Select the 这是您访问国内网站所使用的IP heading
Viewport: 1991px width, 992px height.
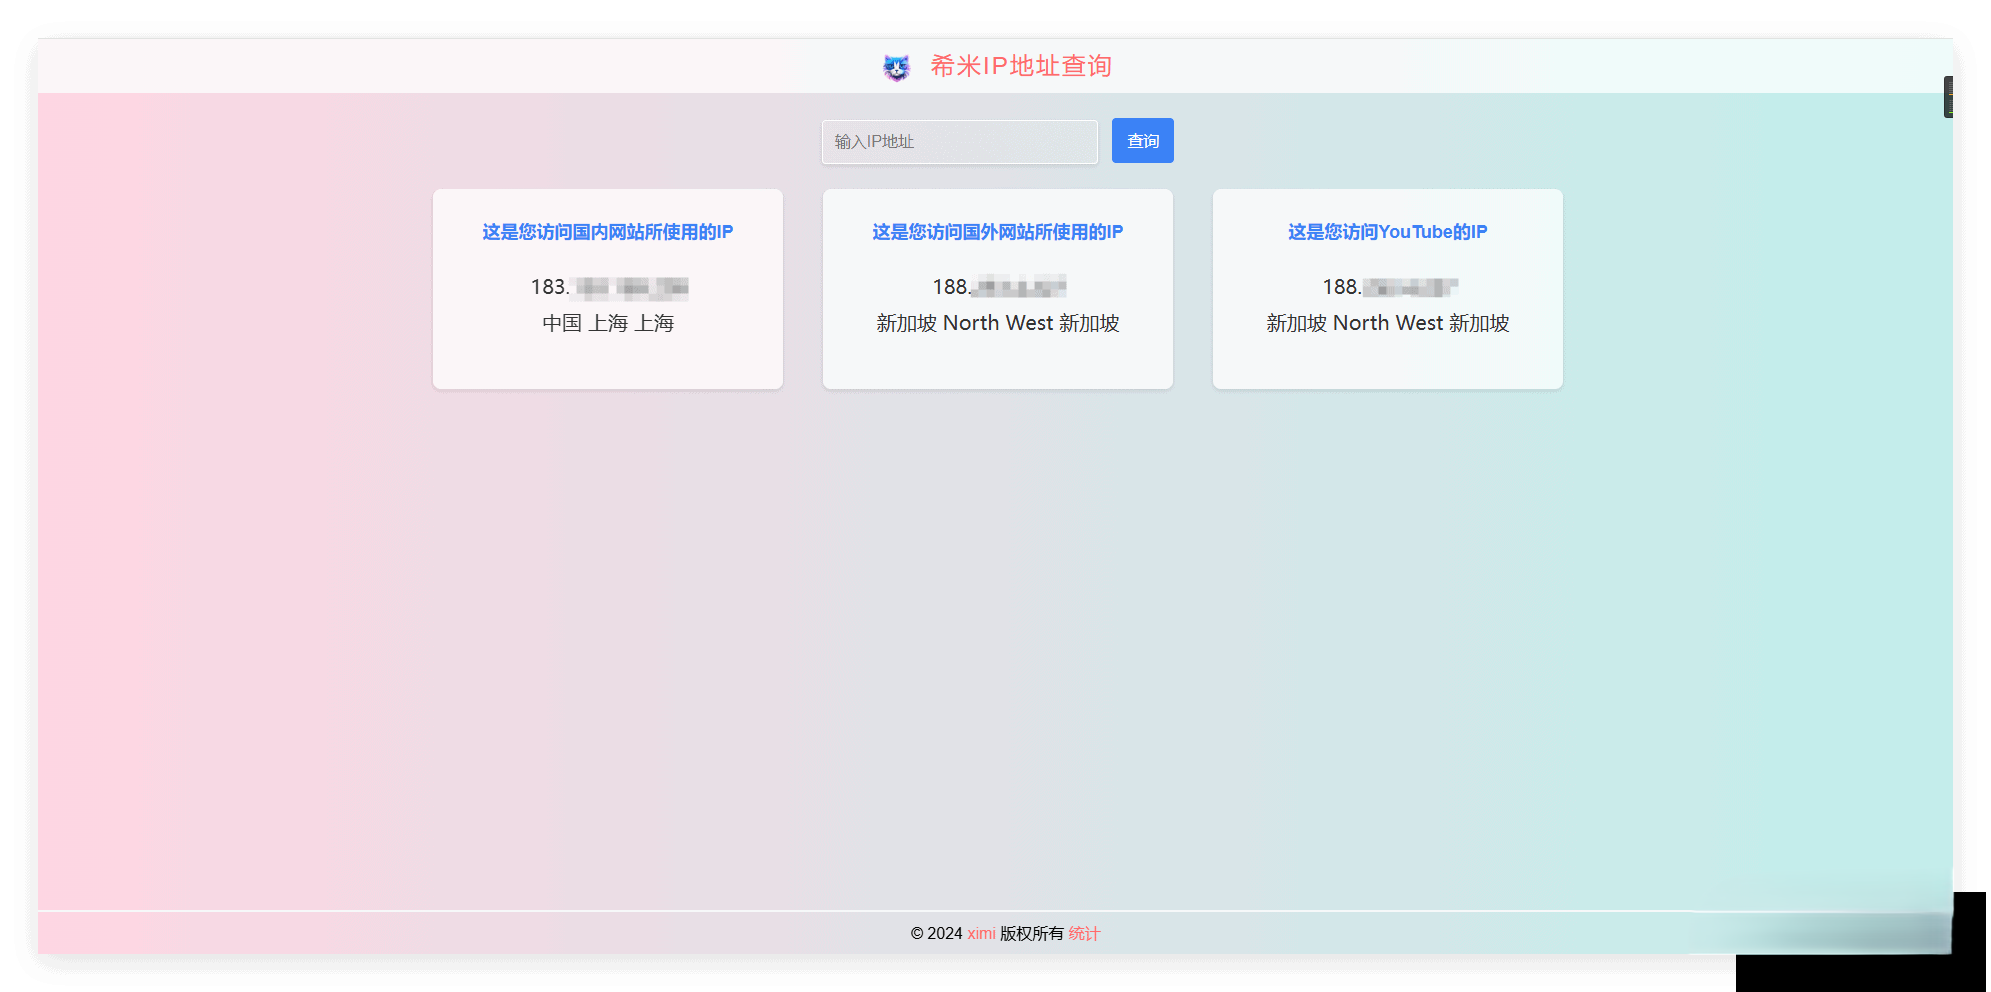point(608,232)
